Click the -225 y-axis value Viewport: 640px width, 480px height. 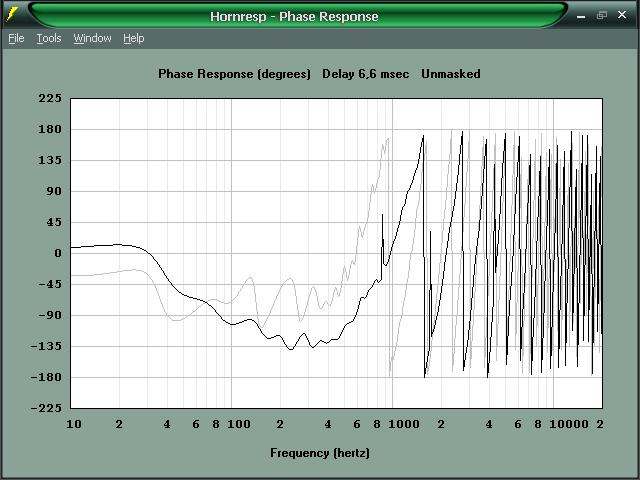(46, 408)
